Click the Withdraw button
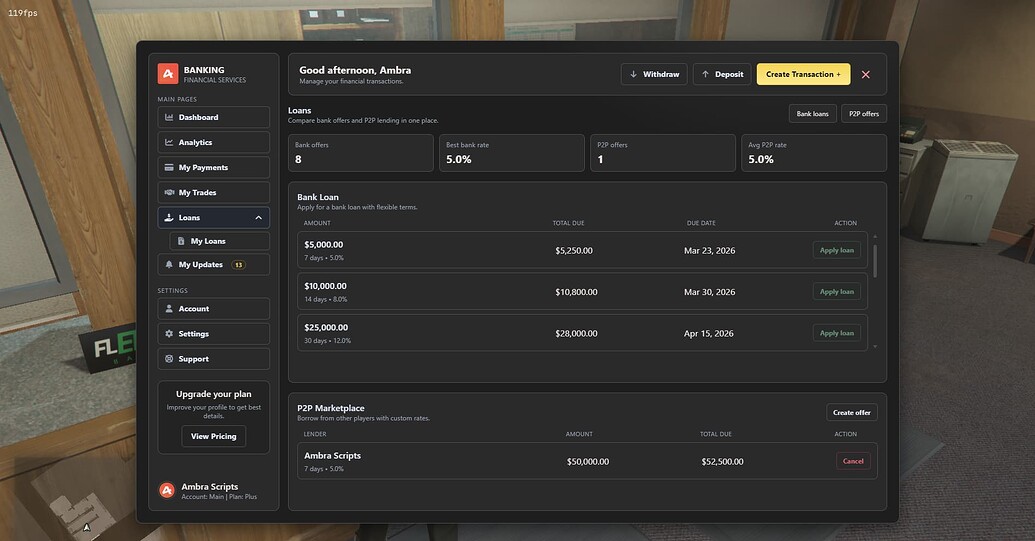 pos(654,75)
